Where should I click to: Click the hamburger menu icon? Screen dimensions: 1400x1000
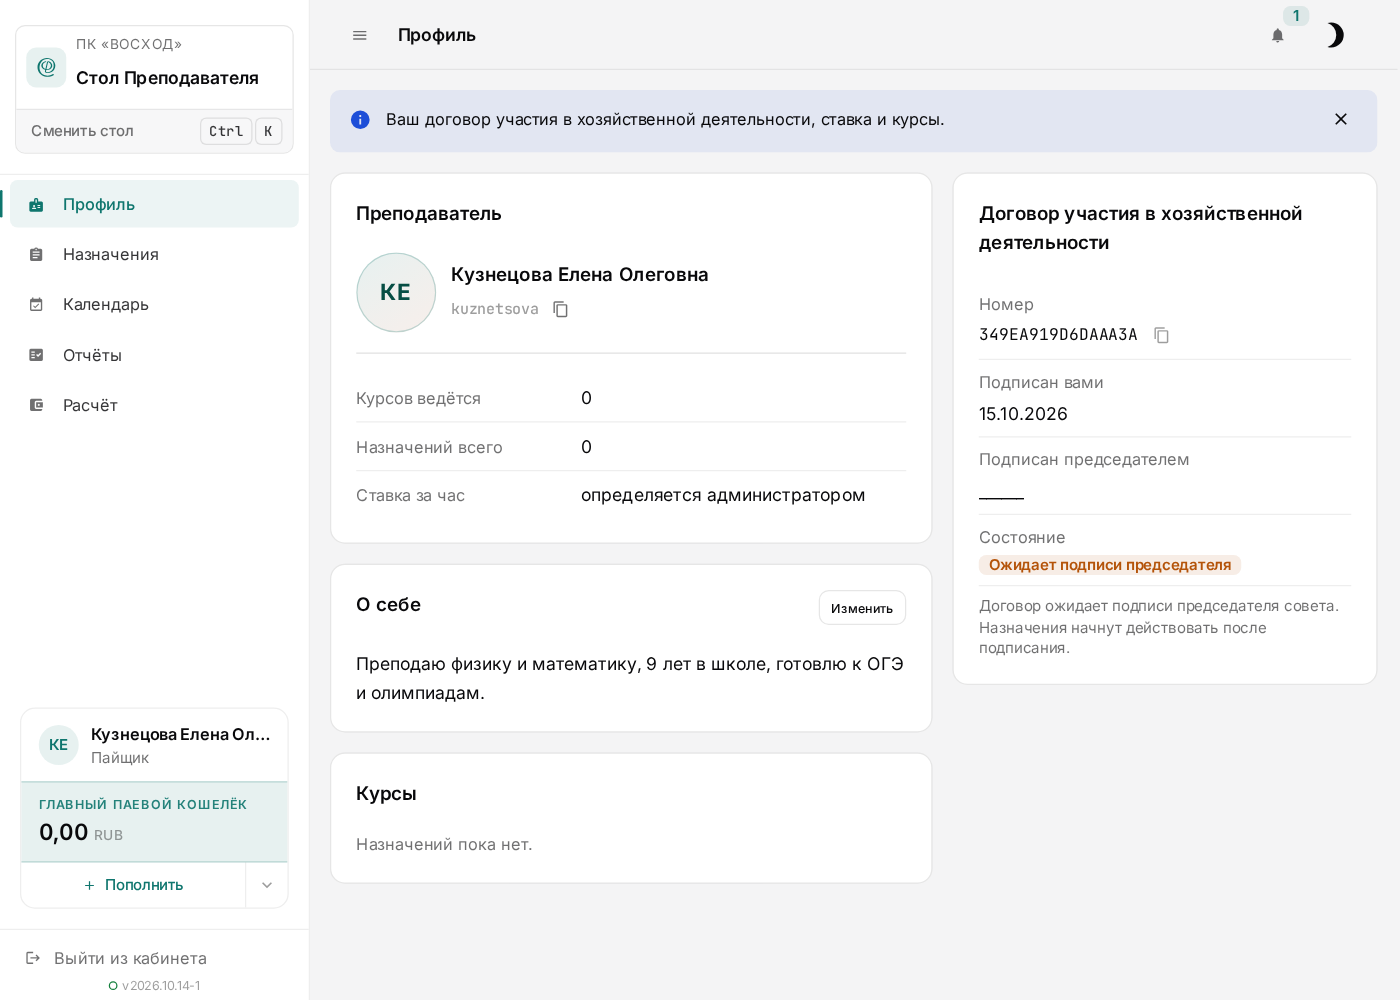pyautogui.click(x=360, y=35)
